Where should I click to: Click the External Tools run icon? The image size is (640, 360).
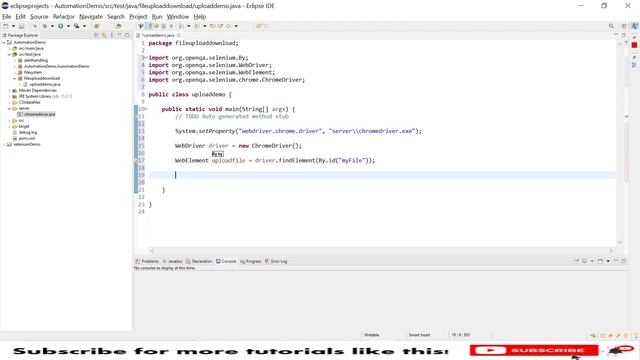point(76,26)
